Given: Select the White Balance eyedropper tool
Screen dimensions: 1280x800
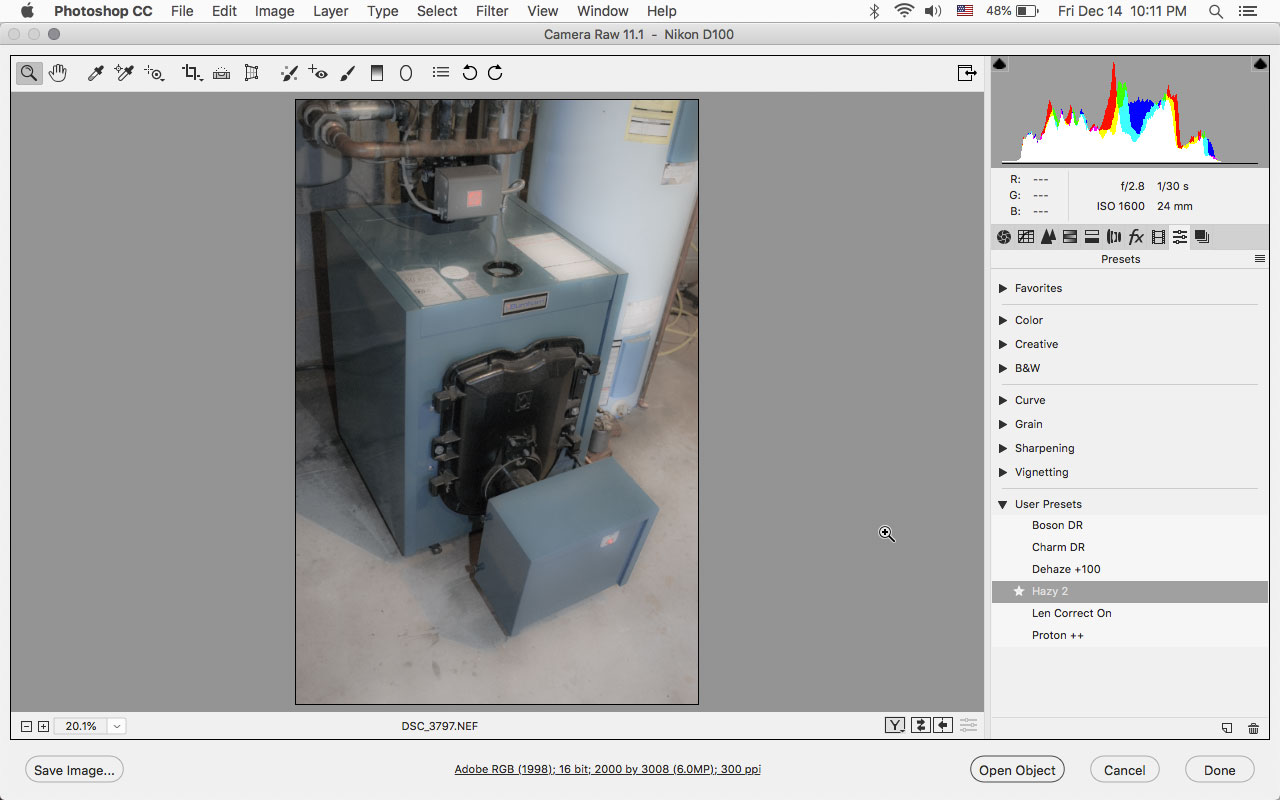Looking at the screenshot, I should pos(96,73).
